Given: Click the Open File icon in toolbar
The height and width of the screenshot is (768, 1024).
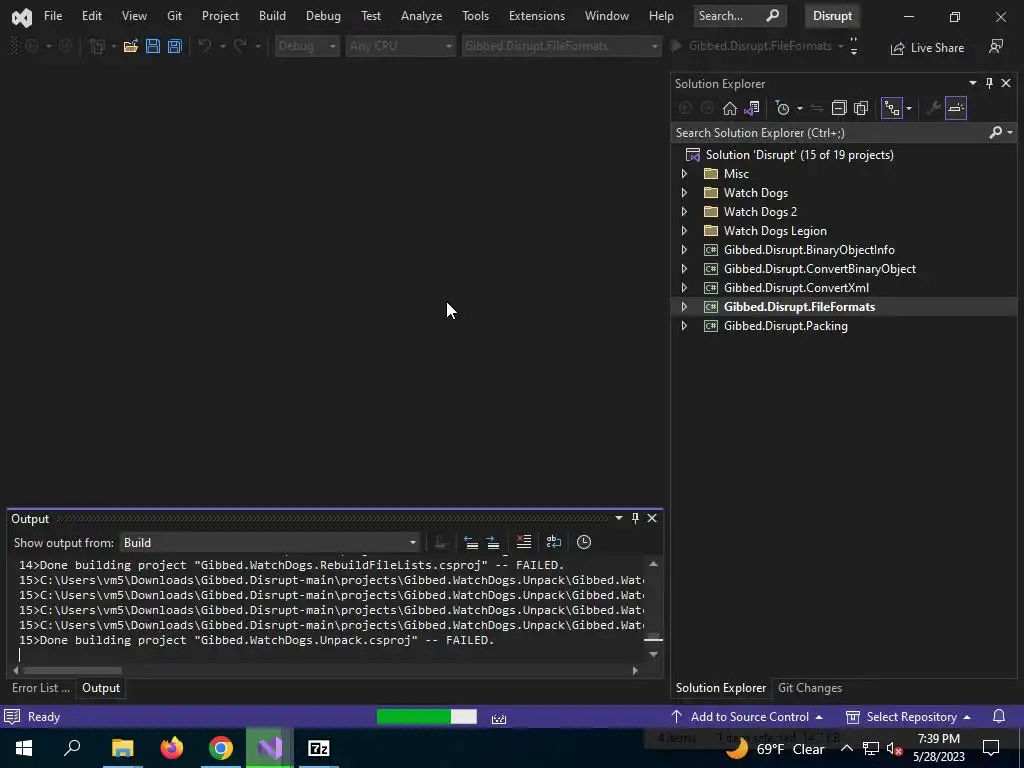Looking at the screenshot, I should point(131,46).
